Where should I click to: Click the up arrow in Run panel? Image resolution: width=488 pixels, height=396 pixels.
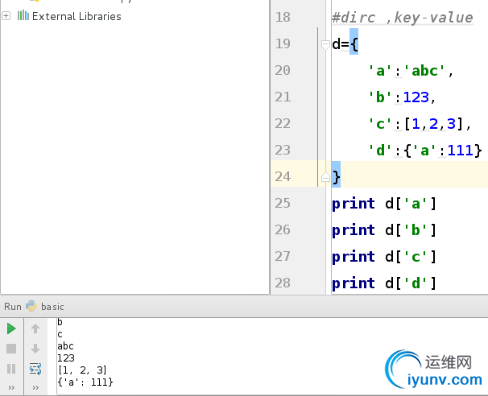tap(35, 329)
